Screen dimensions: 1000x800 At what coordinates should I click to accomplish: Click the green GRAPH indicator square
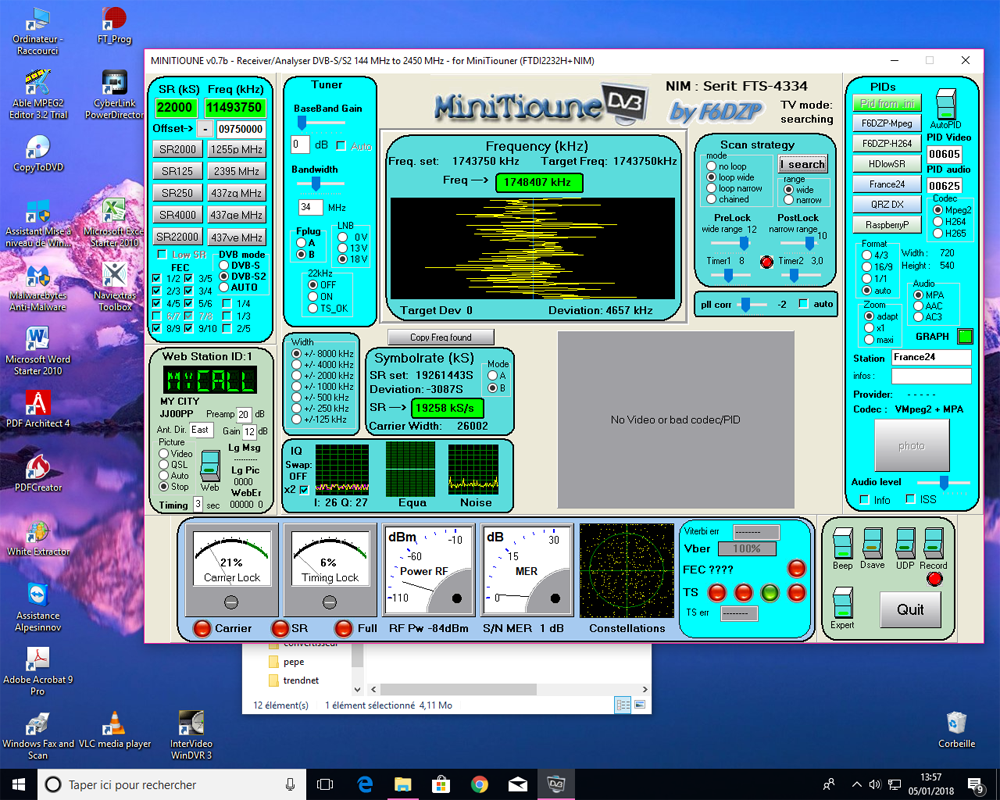[x=966, y=336]
